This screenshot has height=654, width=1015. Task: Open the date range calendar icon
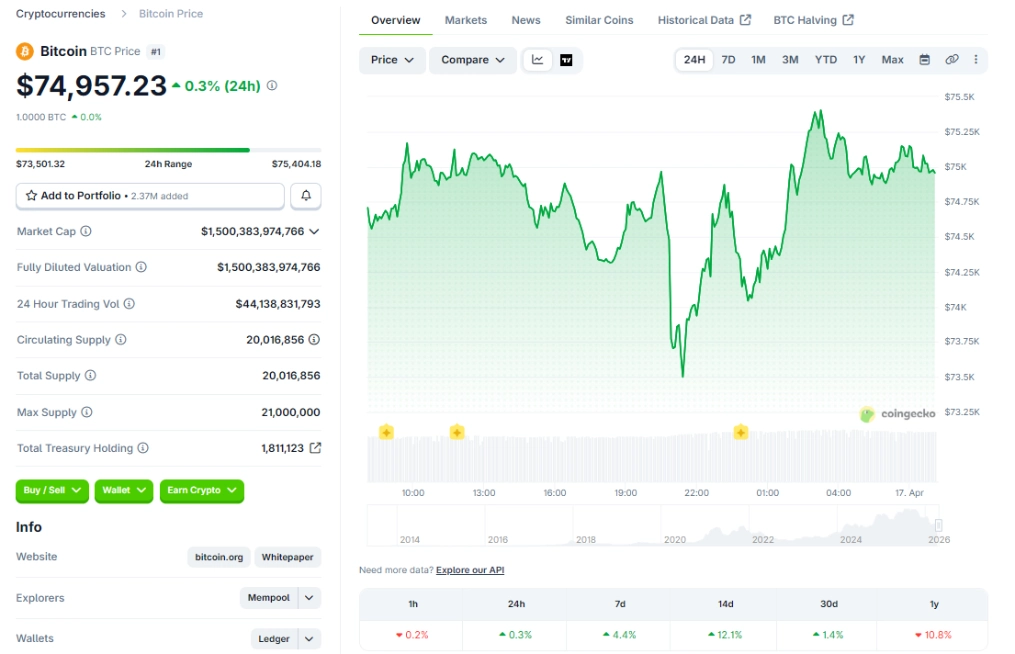(922, 59)
